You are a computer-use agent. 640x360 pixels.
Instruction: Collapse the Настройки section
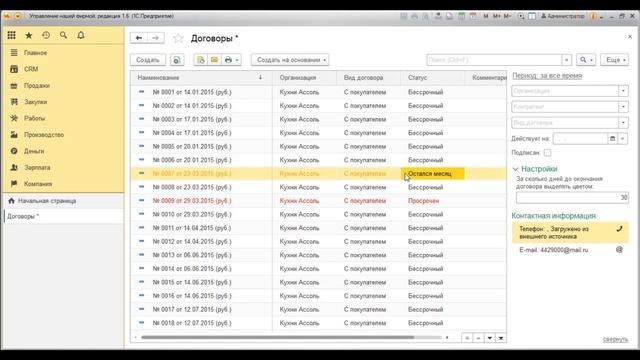tap(516, 169)
